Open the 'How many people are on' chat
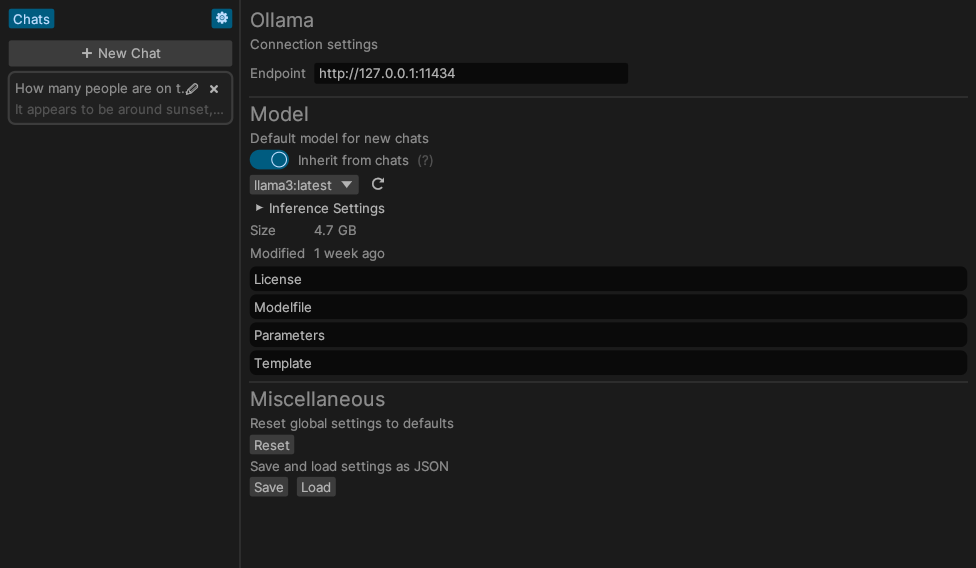The width and height of the screenshot is (976, 568). pos(120,98)
